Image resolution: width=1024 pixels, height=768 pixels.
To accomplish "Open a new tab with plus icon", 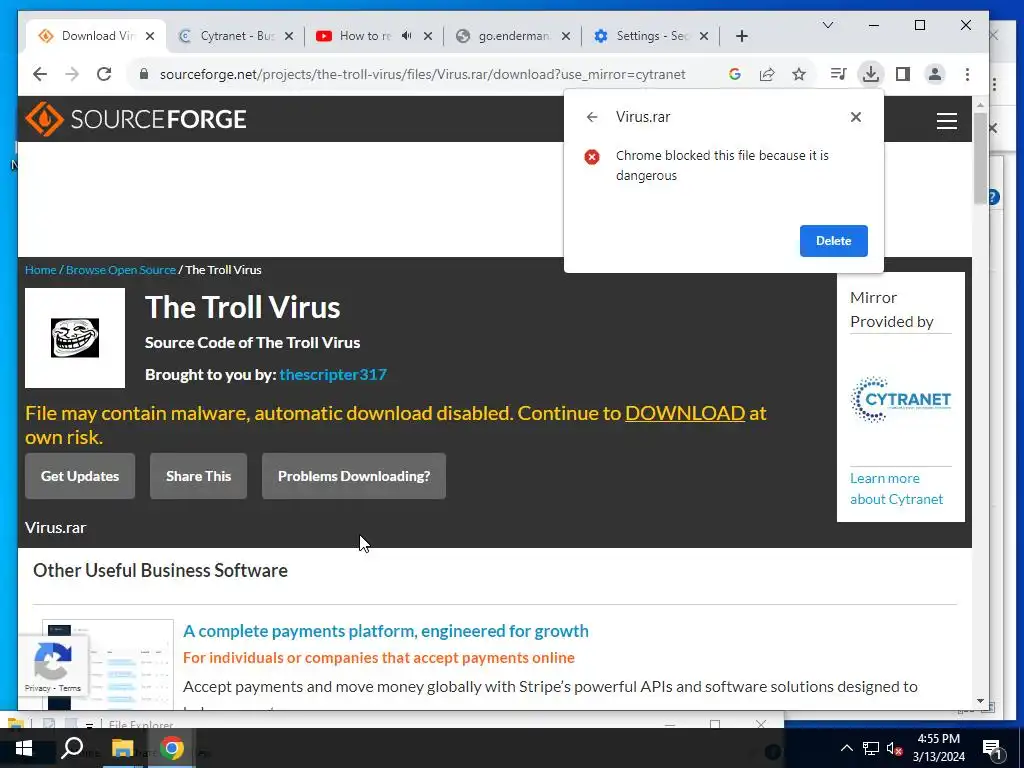I will click(741, 36).
